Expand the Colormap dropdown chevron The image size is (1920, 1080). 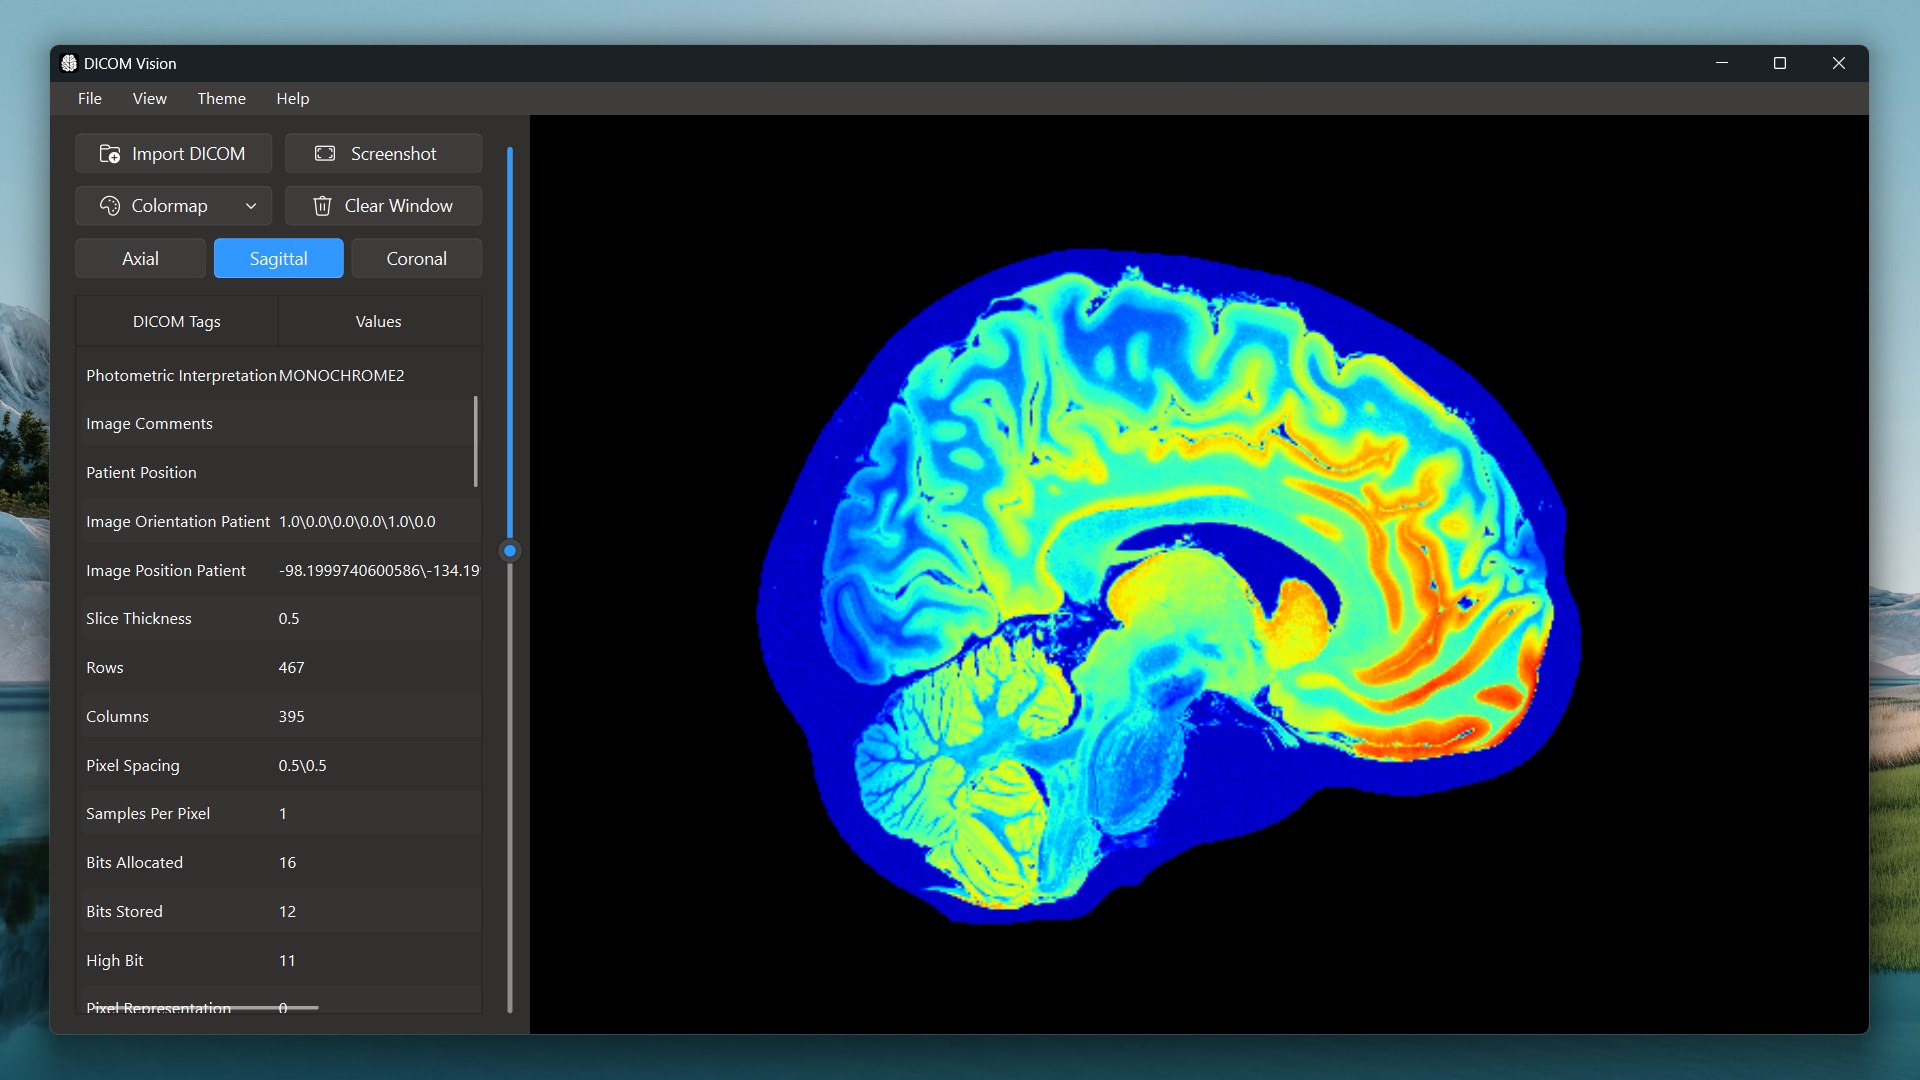point(251,206)
